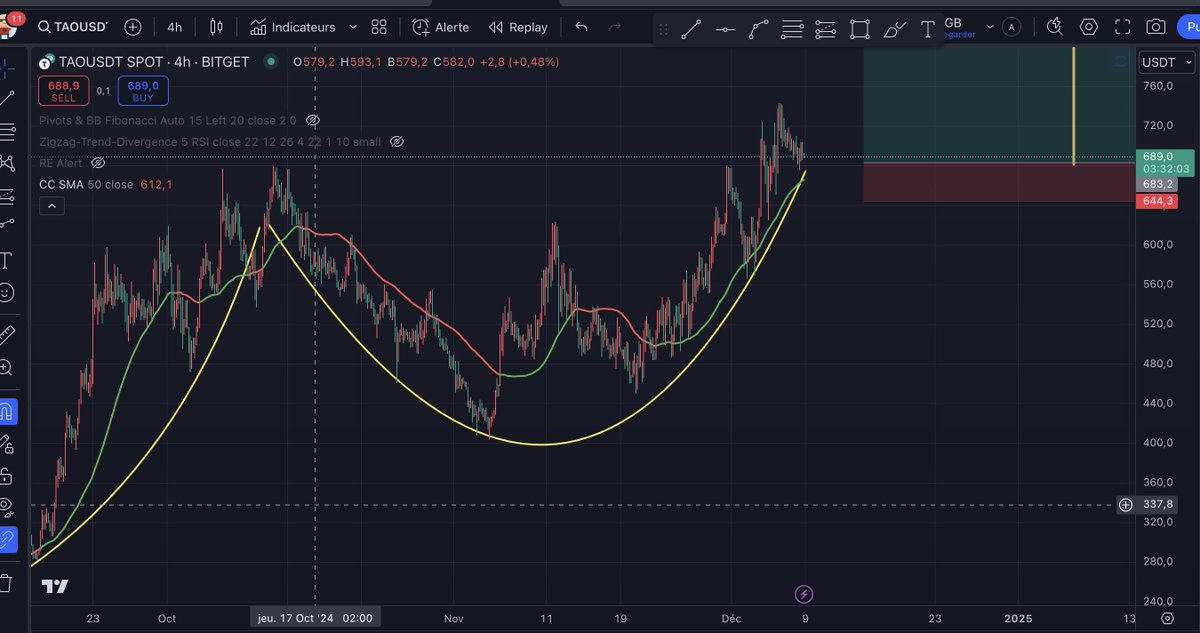This screenshot has width=1200, height=633.
Task: Toggle lock all drawings
Action: pyautogui.click(x=6, y=475)
